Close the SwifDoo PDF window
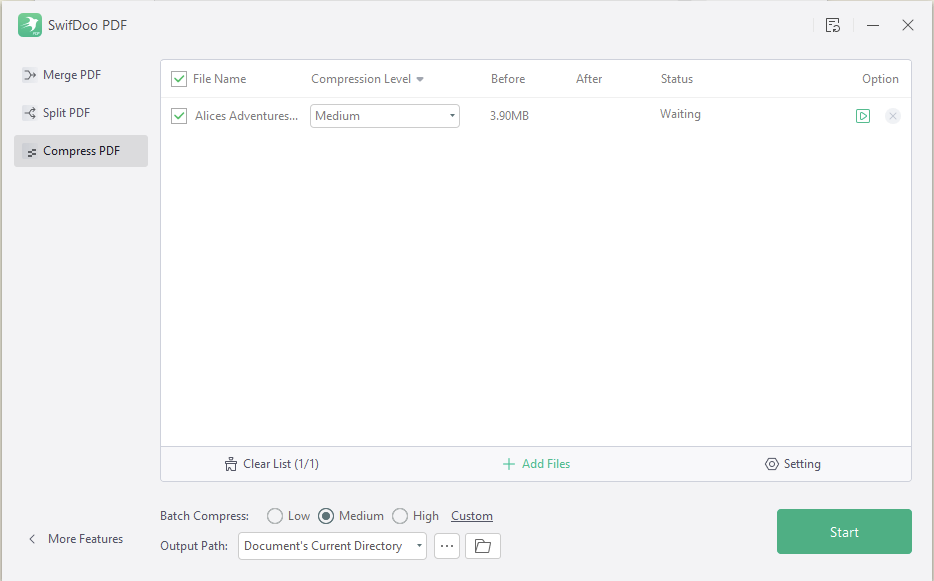 [x=907, y=25]
